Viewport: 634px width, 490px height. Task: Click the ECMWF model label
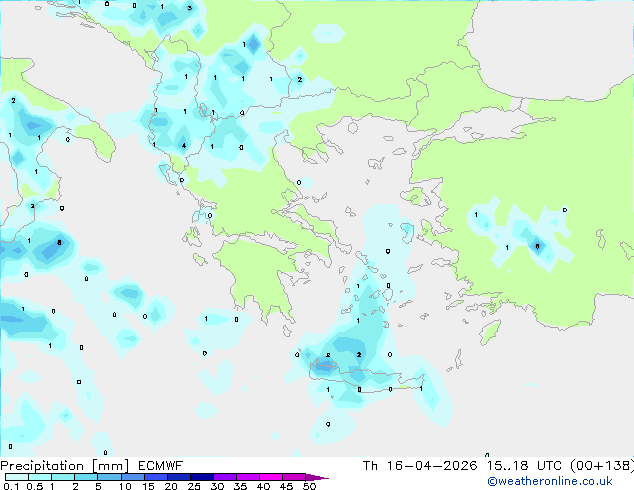(161, 466)
